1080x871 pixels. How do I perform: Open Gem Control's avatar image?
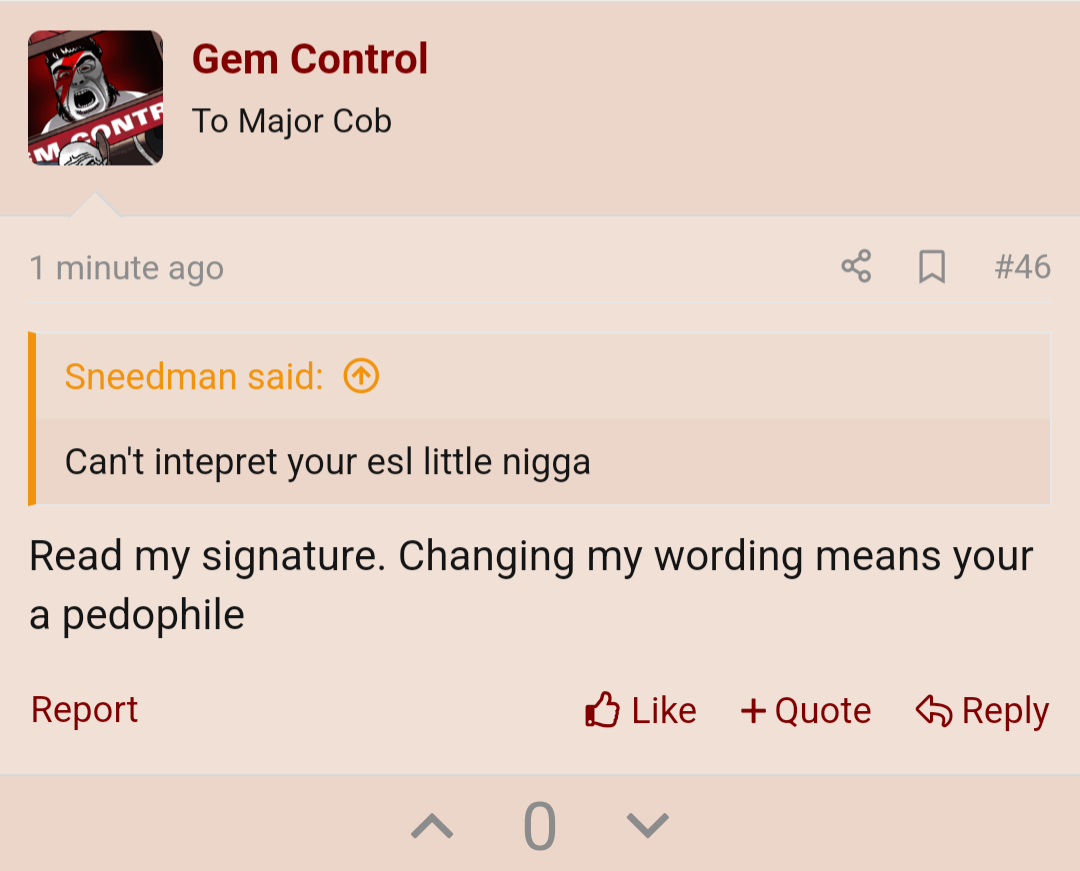pos(95,98)
